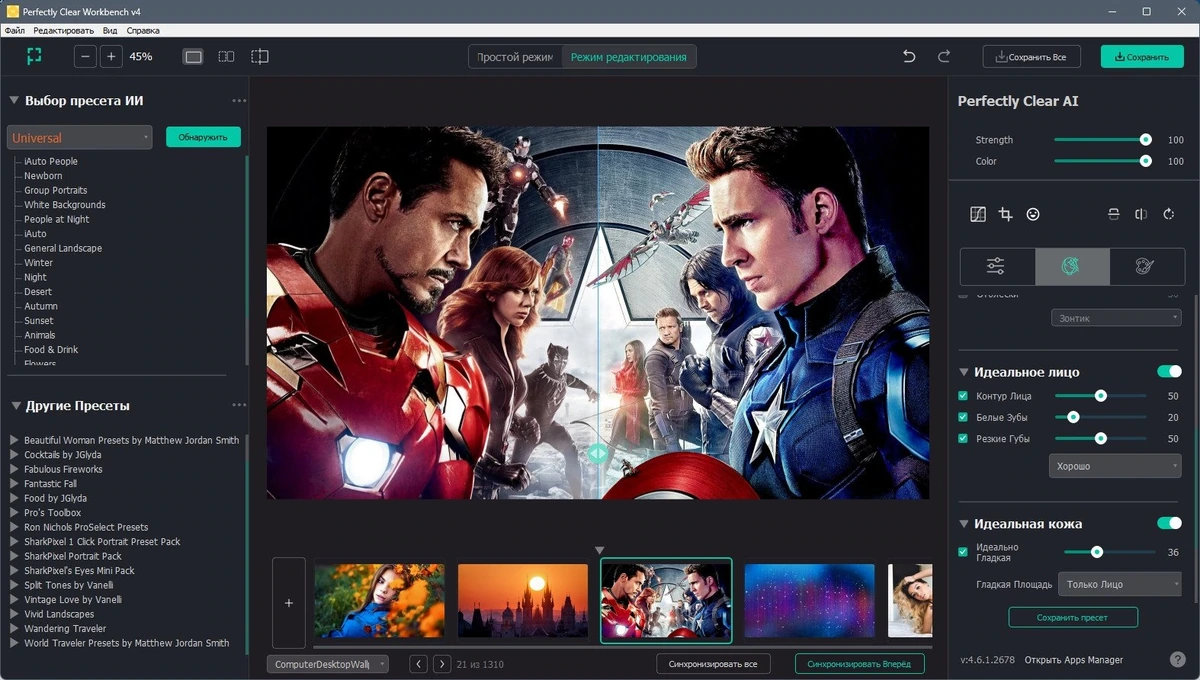Select single image view layout
This screenshot has width=1200, height=680.
[x=193, y=57]
